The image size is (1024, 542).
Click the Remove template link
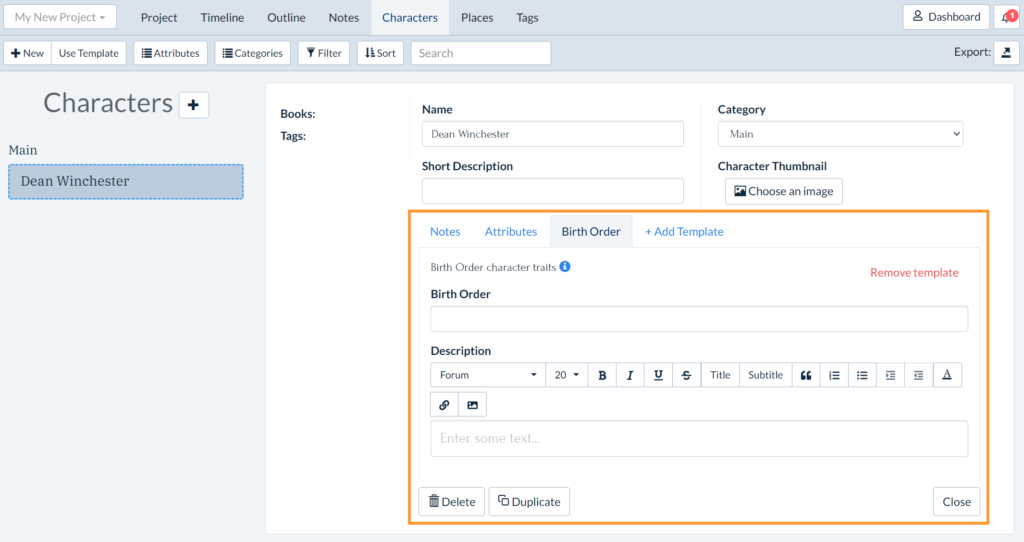pos(914,273)
